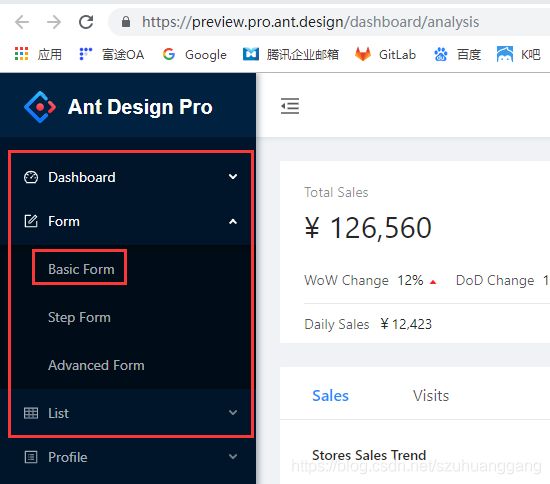Open the 腾讯企业邮箱 bookmark
This screenshot has height=484, width=550.
pyautogui.click(x=291, y=54)
